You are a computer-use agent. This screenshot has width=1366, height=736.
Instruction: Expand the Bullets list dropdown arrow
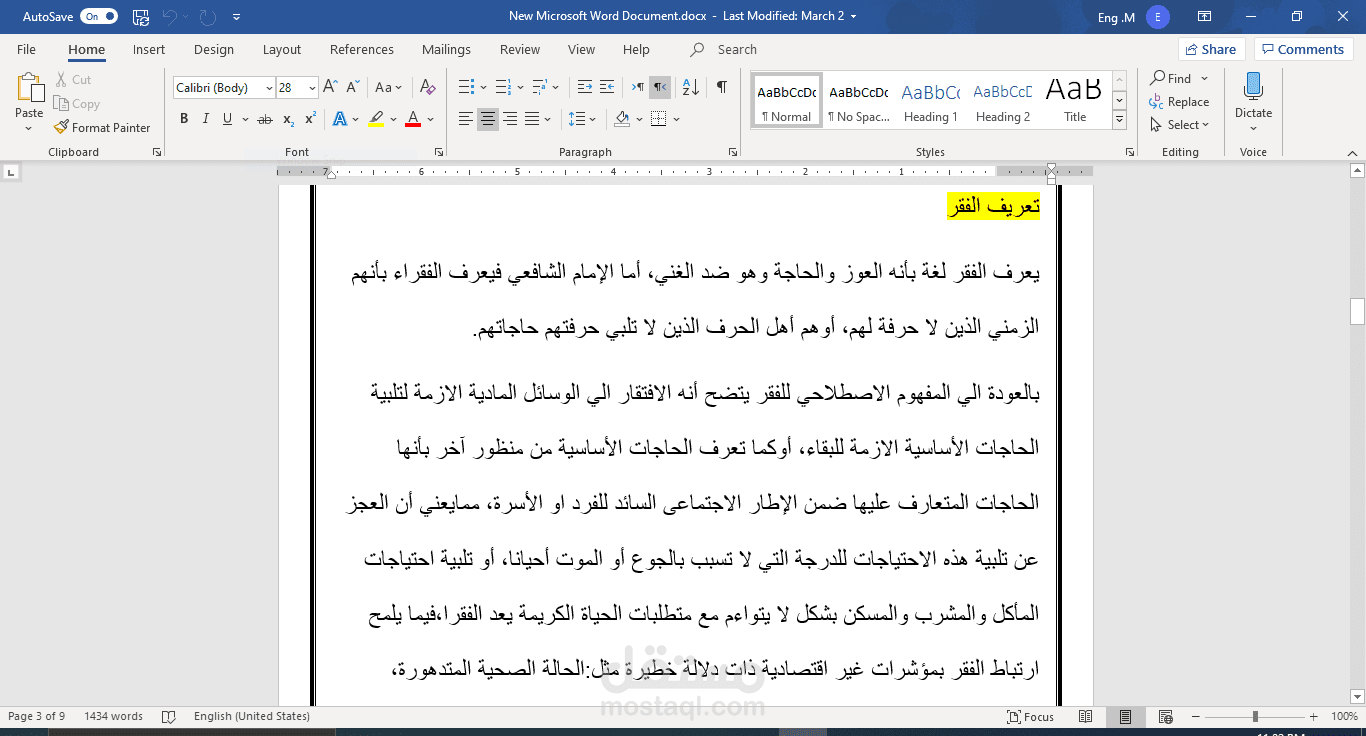coord(484,88)
